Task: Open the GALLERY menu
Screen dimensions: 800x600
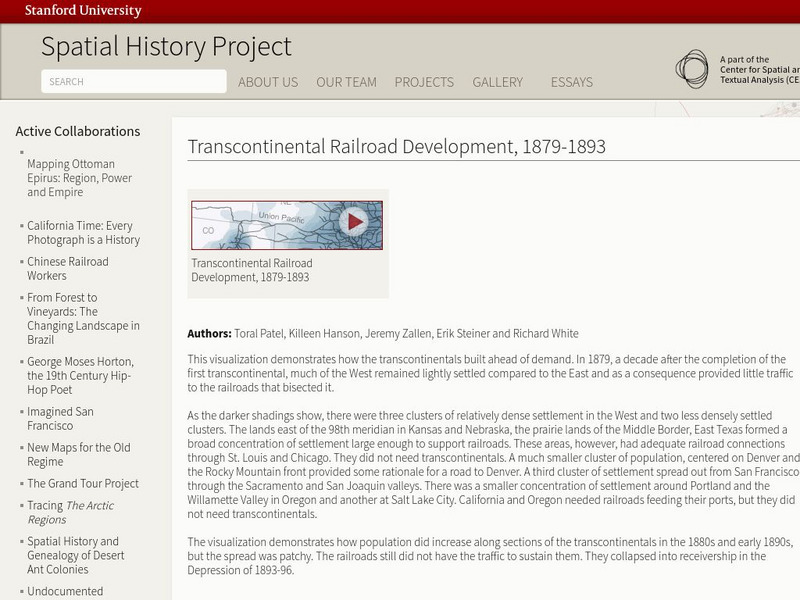Action: (x=497, y=82)
